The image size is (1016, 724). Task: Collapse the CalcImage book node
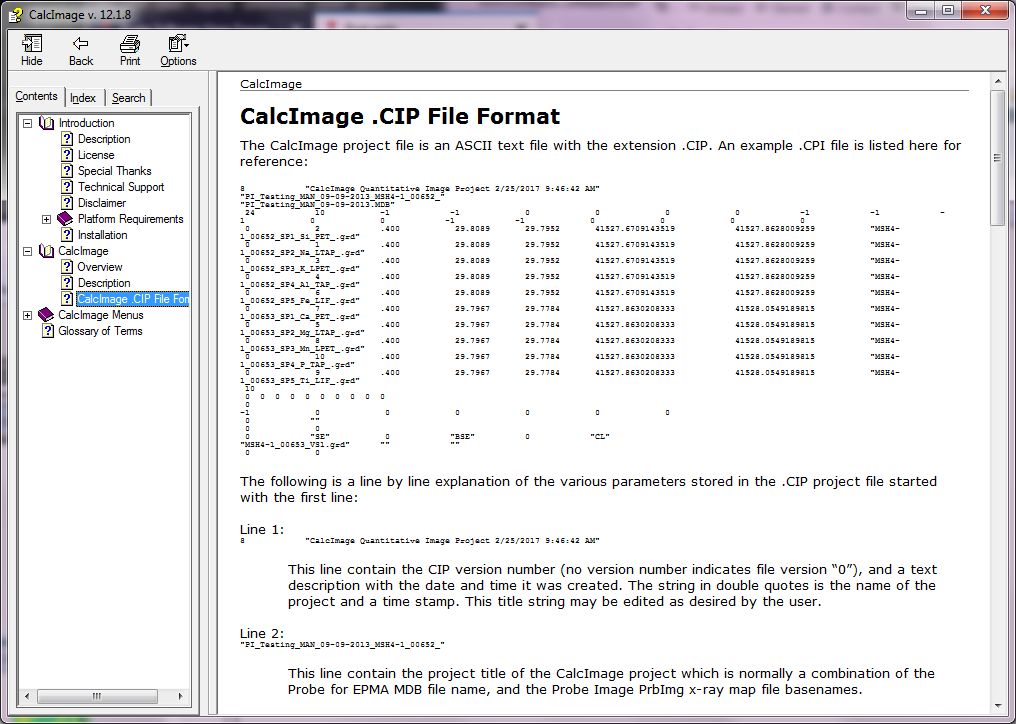point(27,251)
